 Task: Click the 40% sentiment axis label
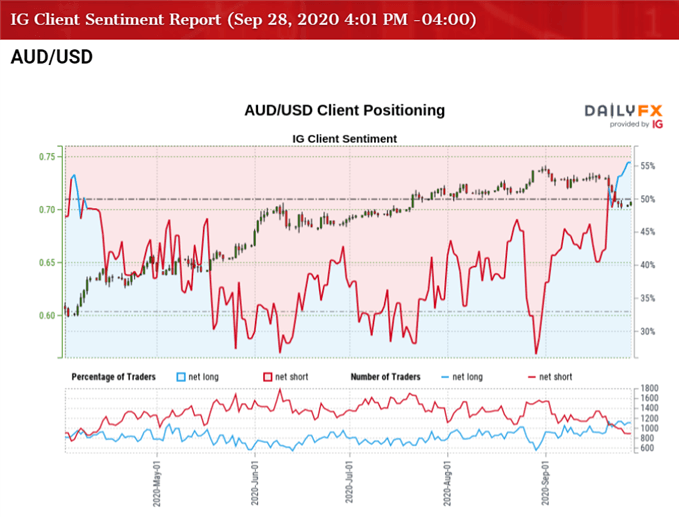tap(648, 265)
